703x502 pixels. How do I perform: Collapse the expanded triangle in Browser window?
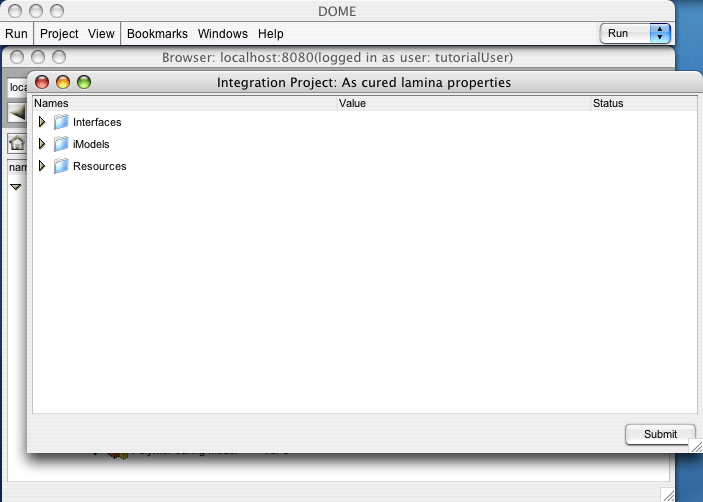pos(16,187)
